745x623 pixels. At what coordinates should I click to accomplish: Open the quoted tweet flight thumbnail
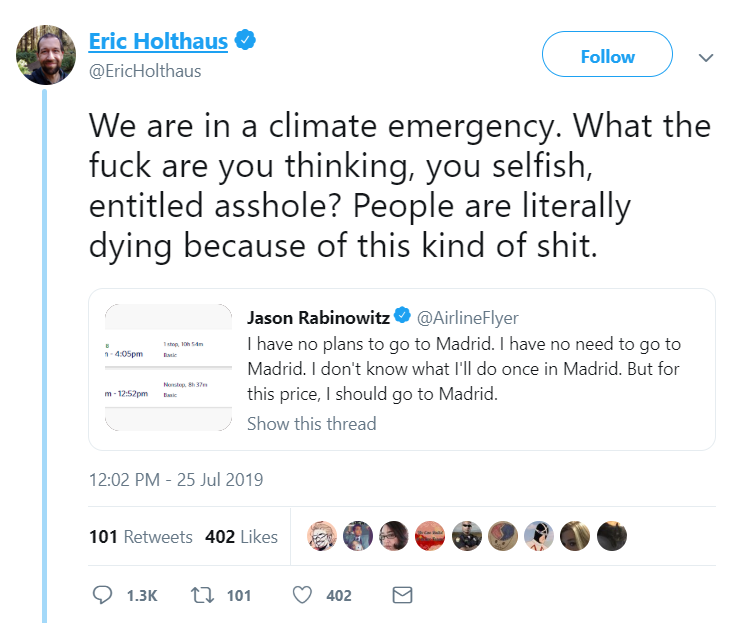coord(168,367)
